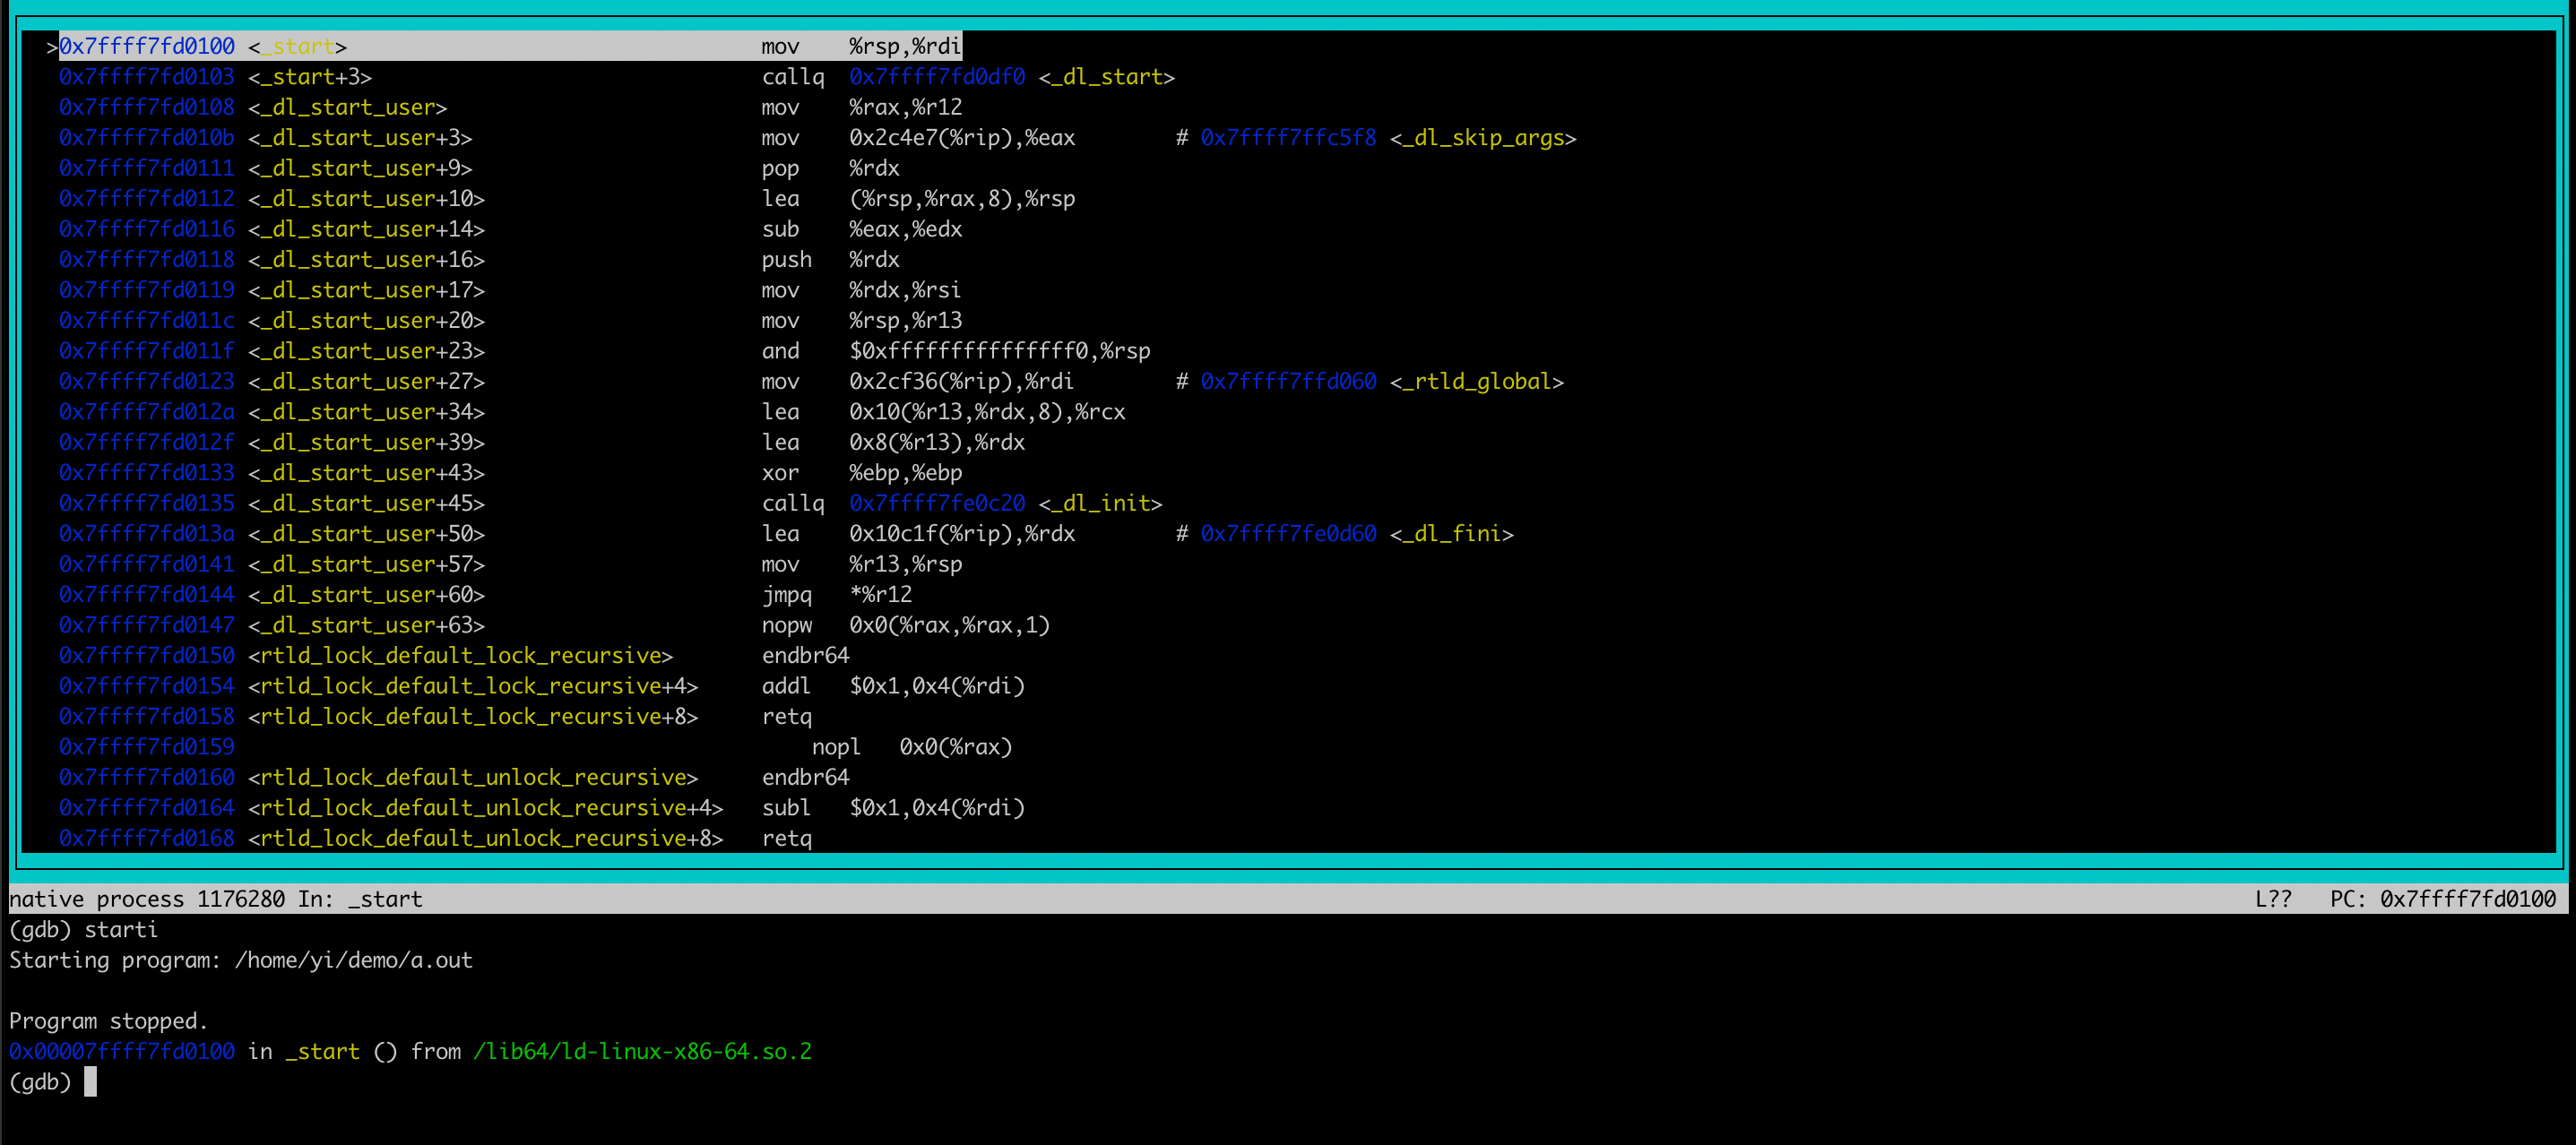The image size is (2576, 1145).
Task: Click comment address 0x7ffff7ffd060
Action: (1288, 382)
